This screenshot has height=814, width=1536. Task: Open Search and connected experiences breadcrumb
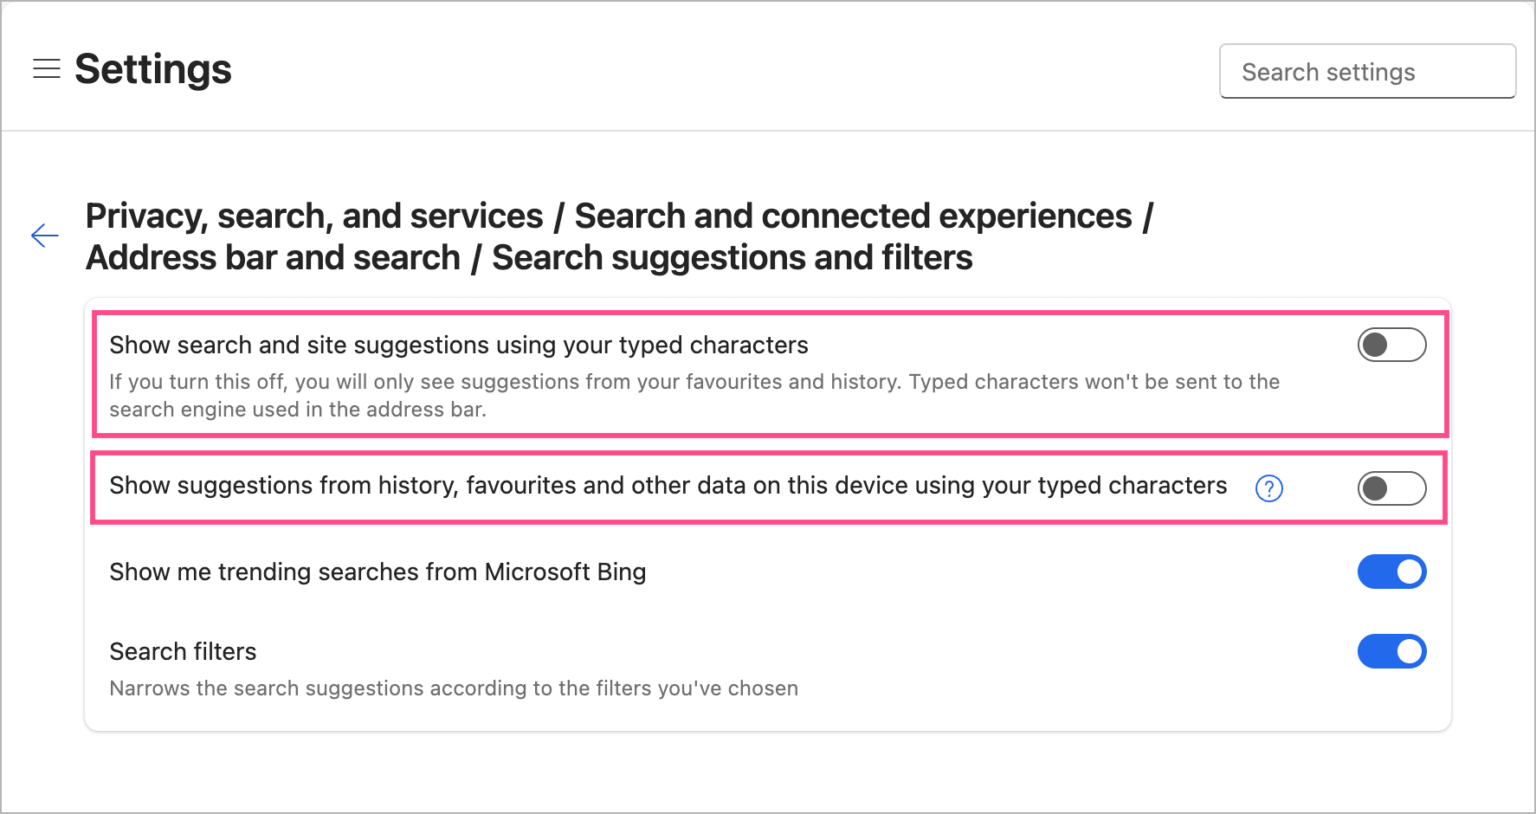click(855, 215)
